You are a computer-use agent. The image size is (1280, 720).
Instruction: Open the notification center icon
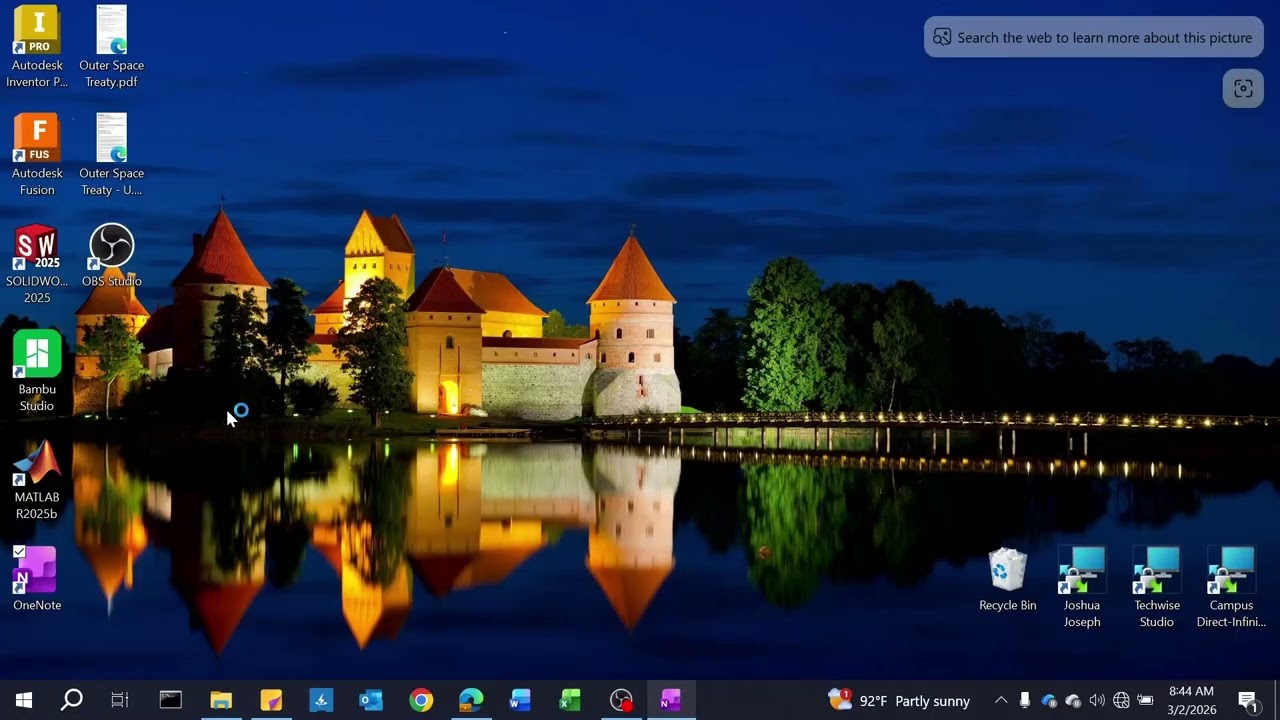1248,700
